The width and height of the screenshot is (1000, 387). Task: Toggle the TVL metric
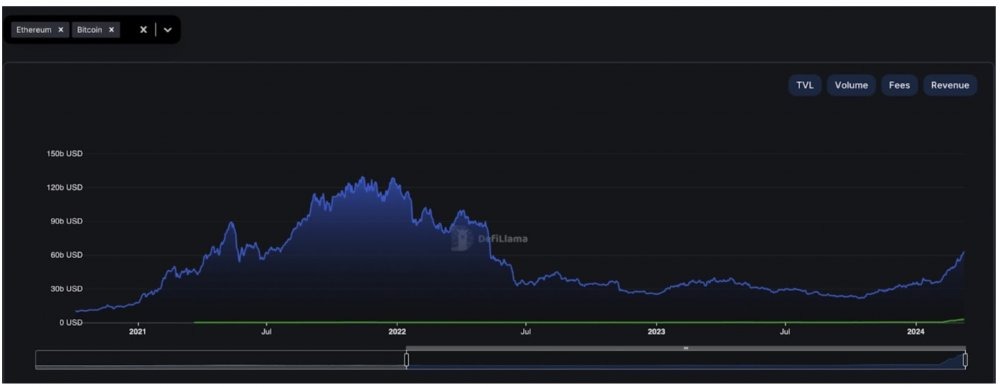click(805, 85)
